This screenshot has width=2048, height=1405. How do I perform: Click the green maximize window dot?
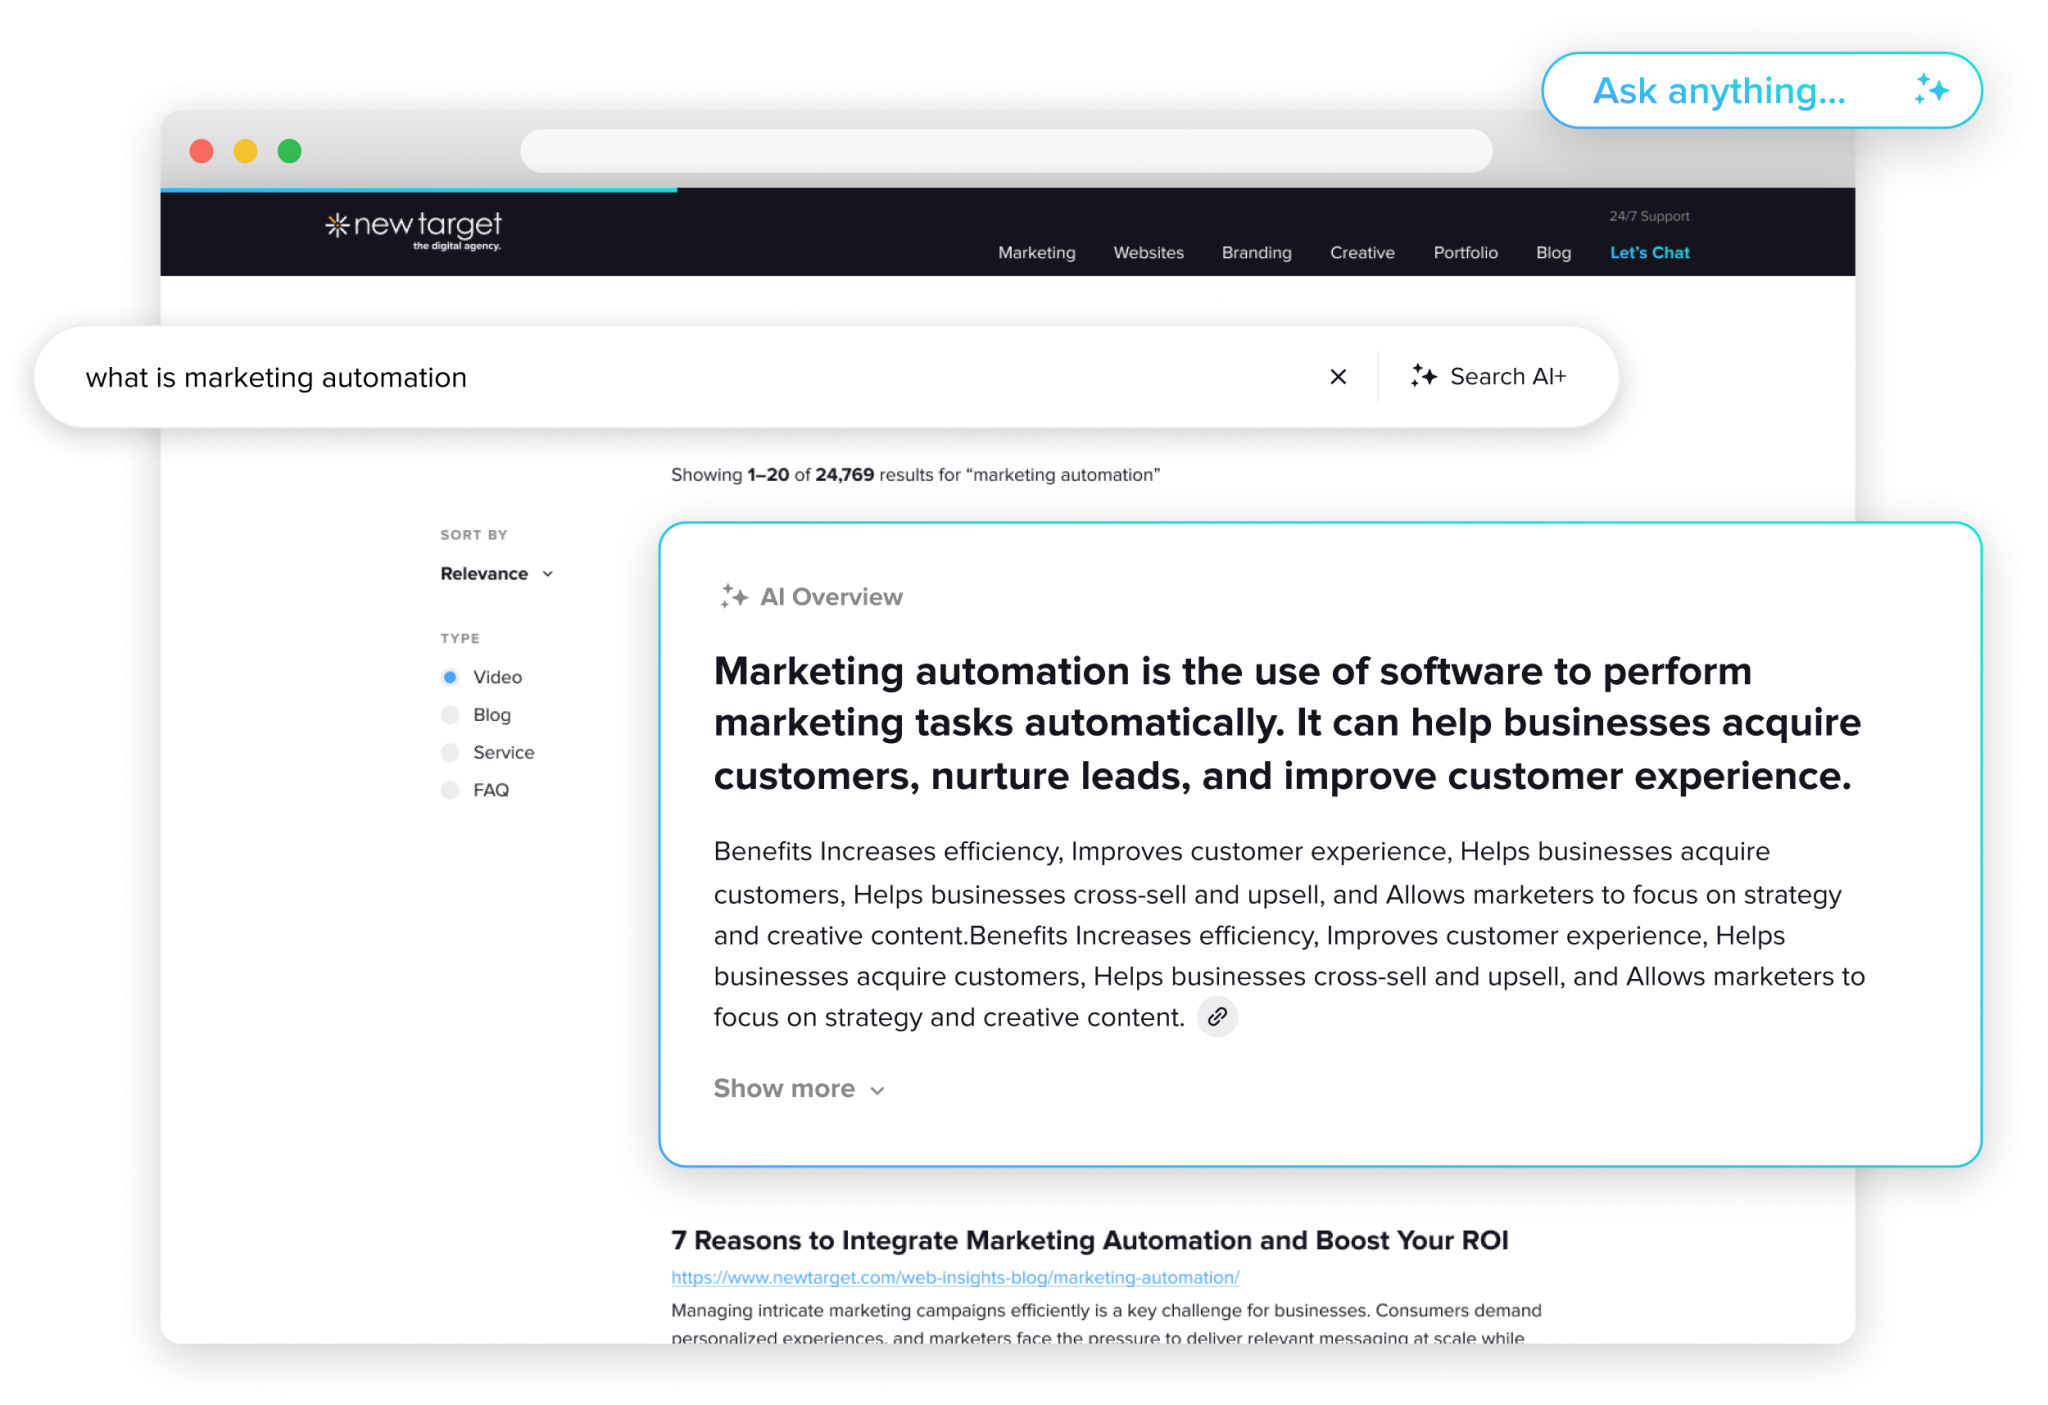(289, 151)
